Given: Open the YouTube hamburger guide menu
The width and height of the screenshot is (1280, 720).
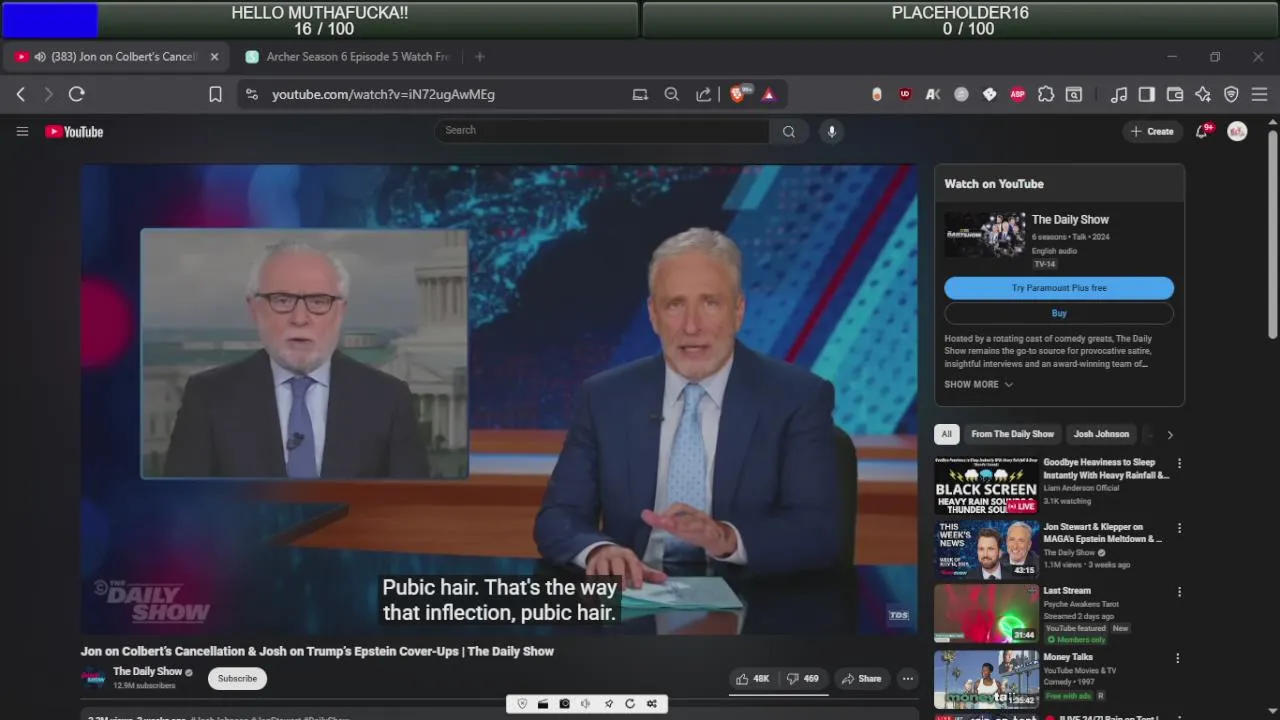Looking at the screenshot, I should 22,131.
